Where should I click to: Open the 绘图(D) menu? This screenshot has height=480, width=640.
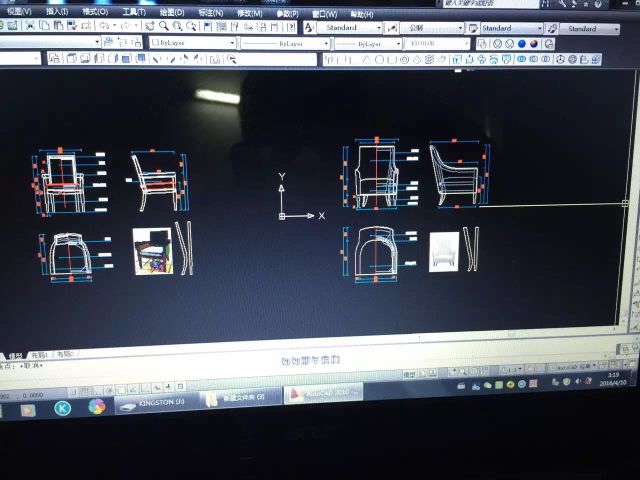172,13
